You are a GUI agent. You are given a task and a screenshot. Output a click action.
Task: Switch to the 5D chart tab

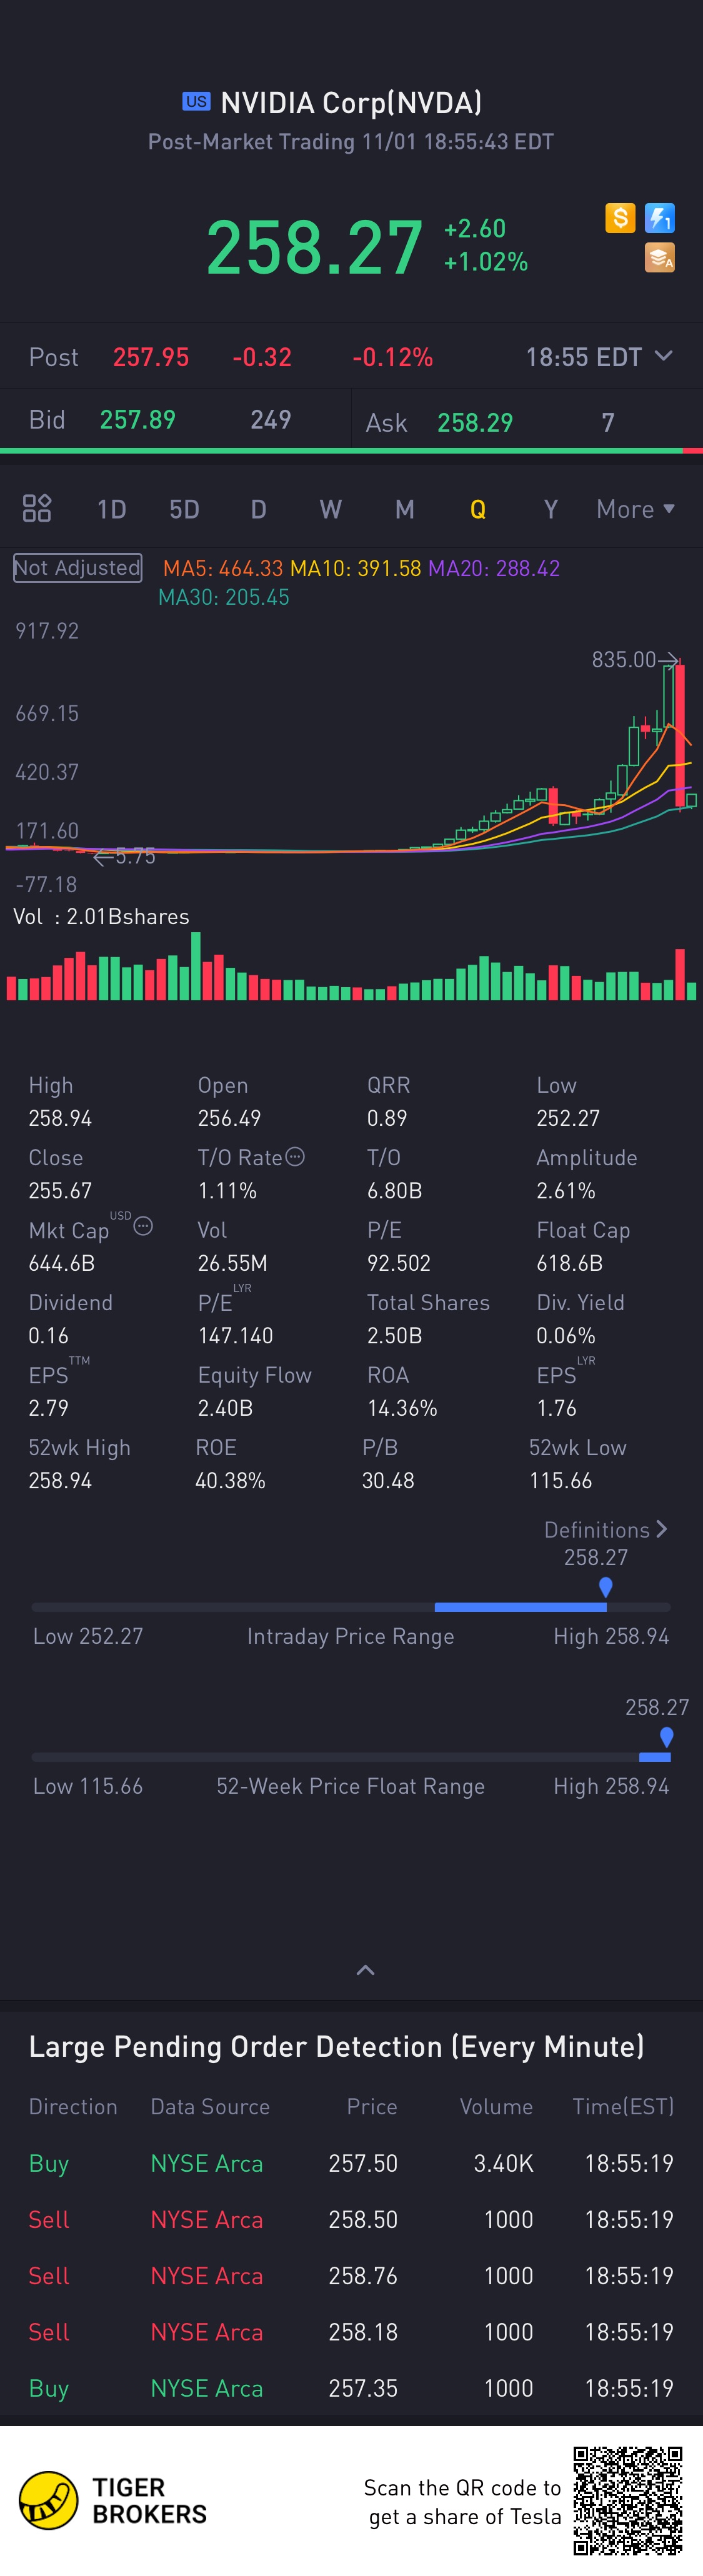[184, 509]
